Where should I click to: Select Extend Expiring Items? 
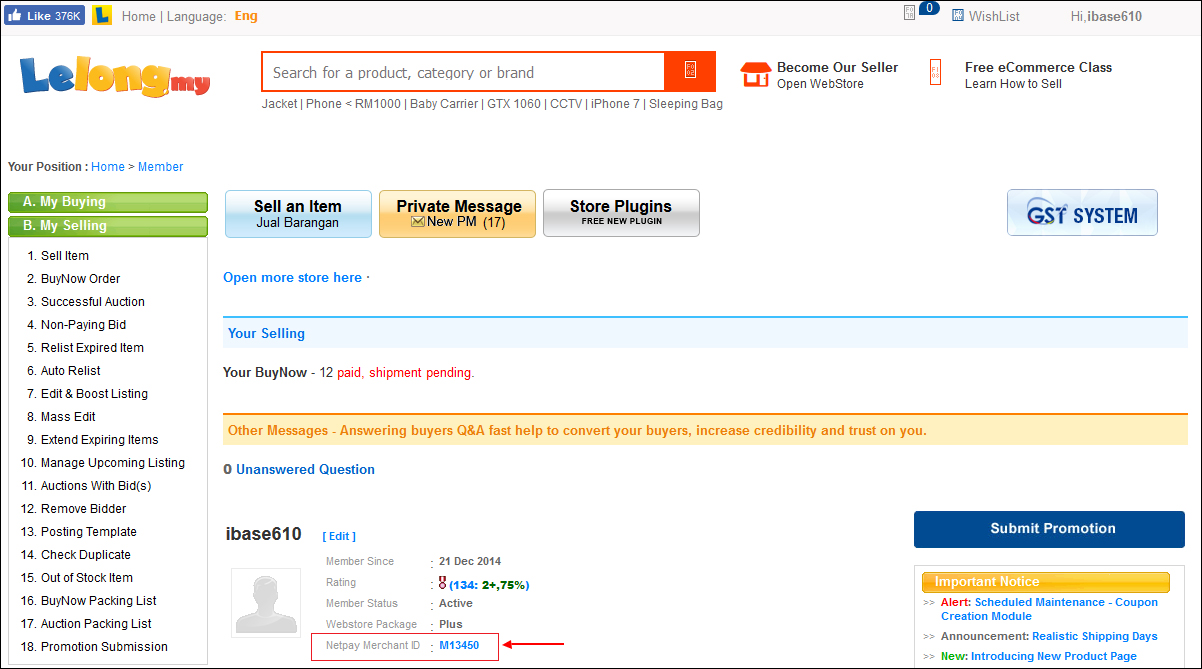click(100, 440)
